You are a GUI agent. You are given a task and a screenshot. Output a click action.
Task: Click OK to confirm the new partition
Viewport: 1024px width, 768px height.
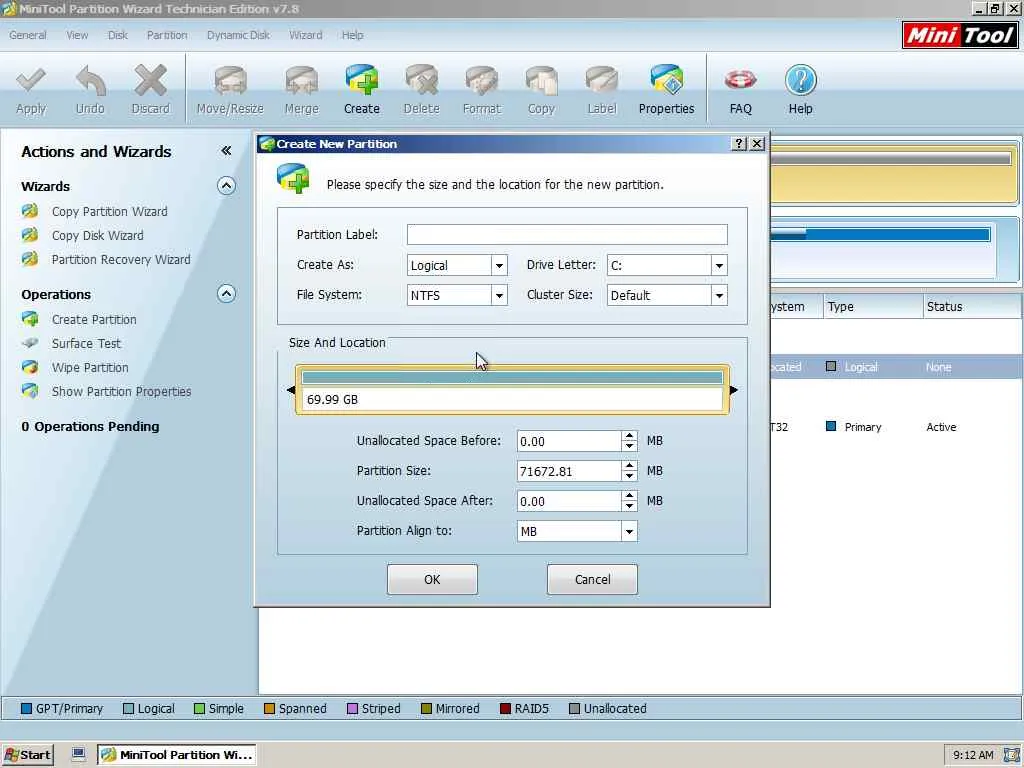point(432,579)
